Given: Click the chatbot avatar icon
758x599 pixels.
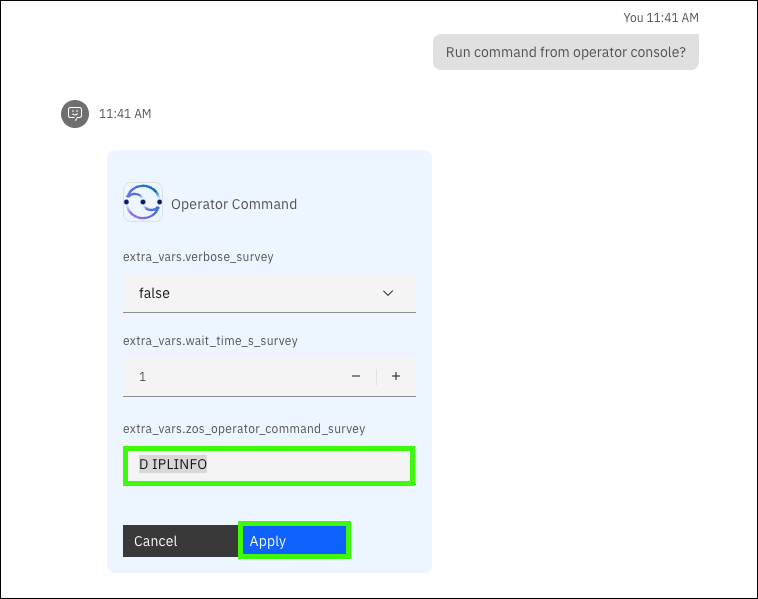Looking at the screenshot, I should coord(74,114).
